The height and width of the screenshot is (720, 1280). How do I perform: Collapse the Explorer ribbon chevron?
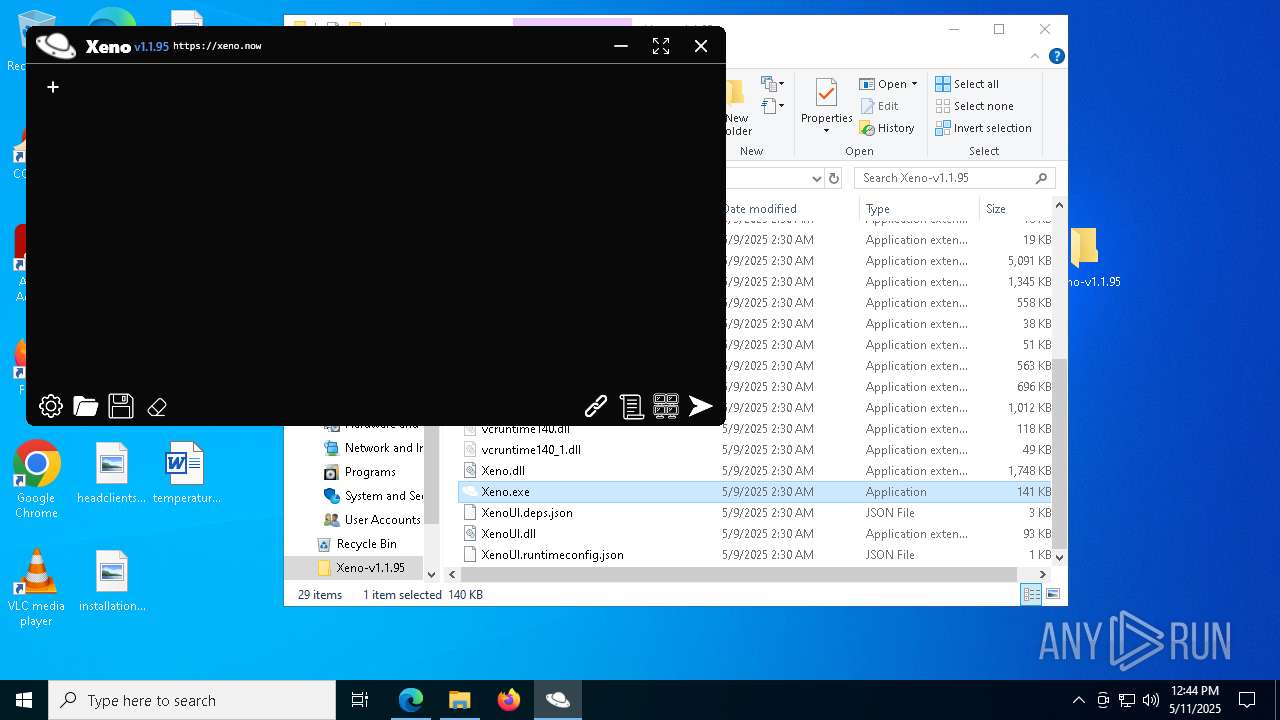[1036, 56]
